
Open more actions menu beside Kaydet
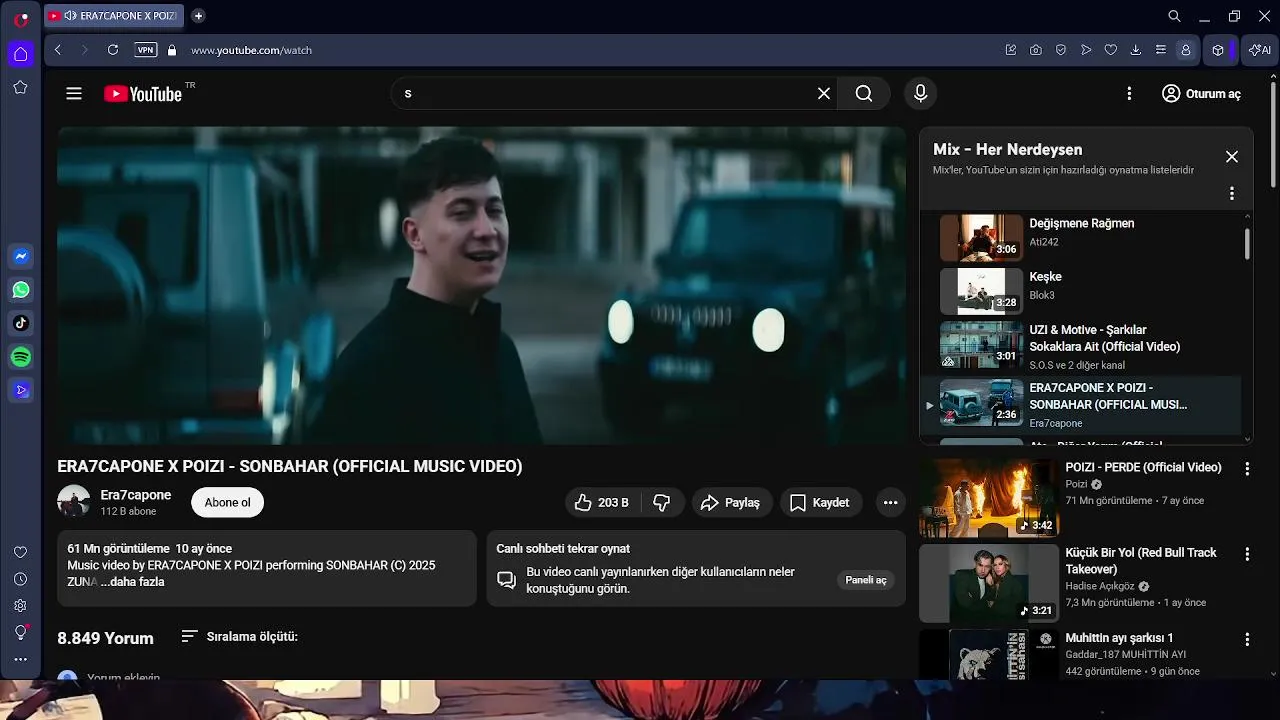pyautogui.click(x=890, y=503)
